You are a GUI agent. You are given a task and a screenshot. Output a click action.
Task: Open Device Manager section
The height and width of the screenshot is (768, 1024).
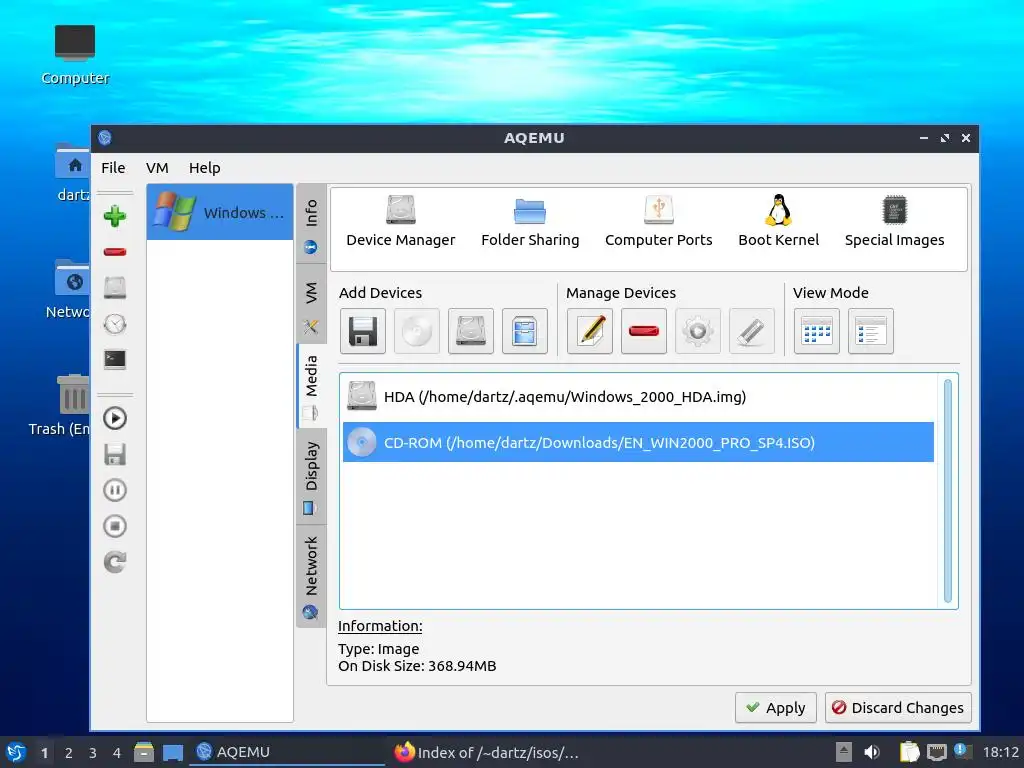pos(400,221)
